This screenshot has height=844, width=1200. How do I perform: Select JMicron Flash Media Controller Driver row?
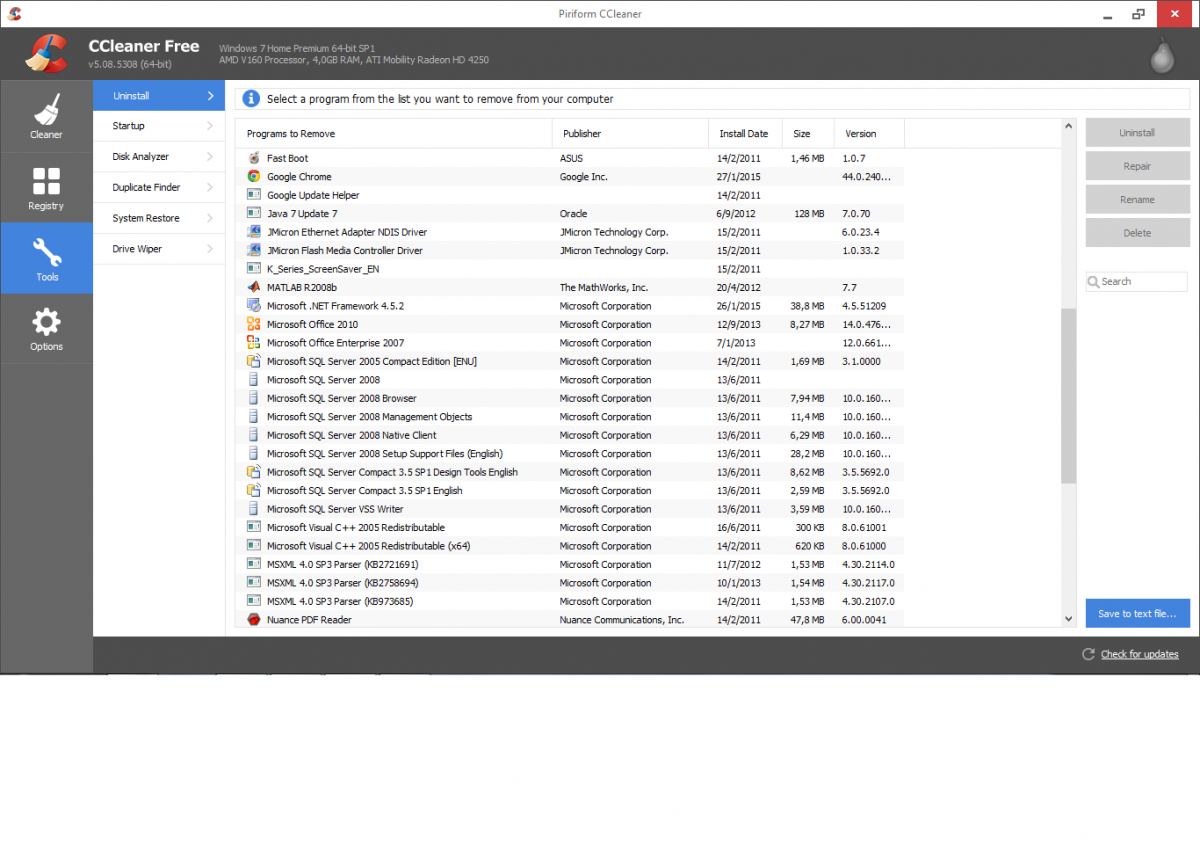(571, 251)
